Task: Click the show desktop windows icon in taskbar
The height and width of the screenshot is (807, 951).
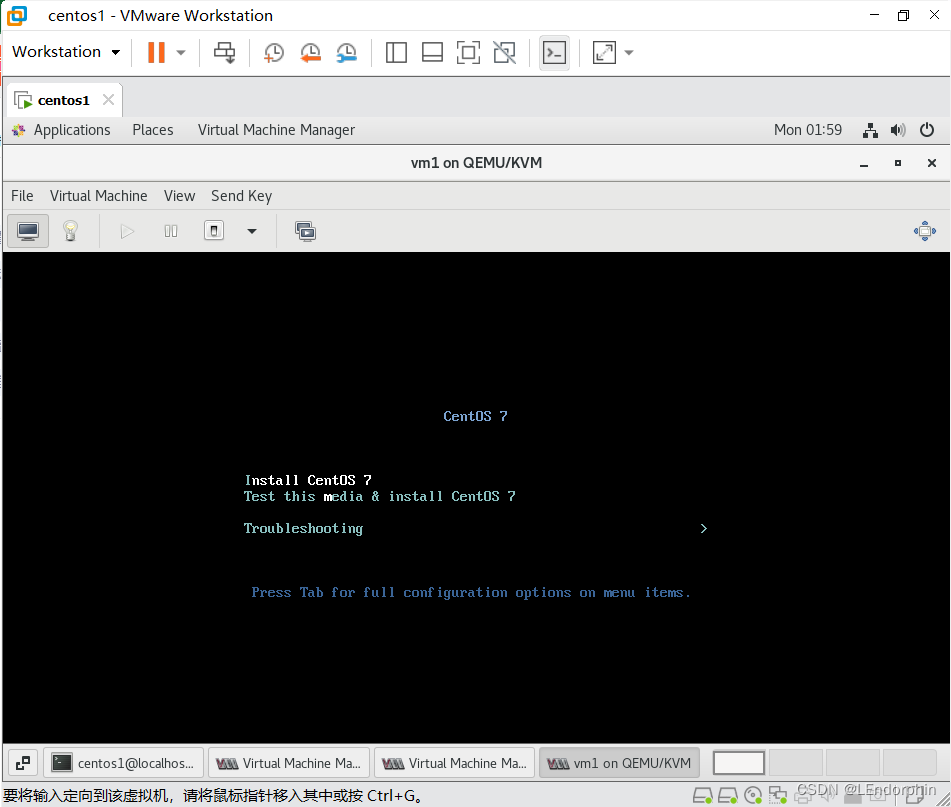Action: [x=23, y=763]
